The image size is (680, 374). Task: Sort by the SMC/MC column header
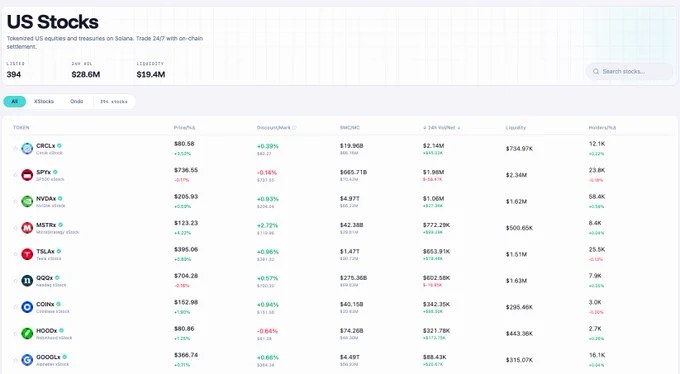(x=350, y=128)
